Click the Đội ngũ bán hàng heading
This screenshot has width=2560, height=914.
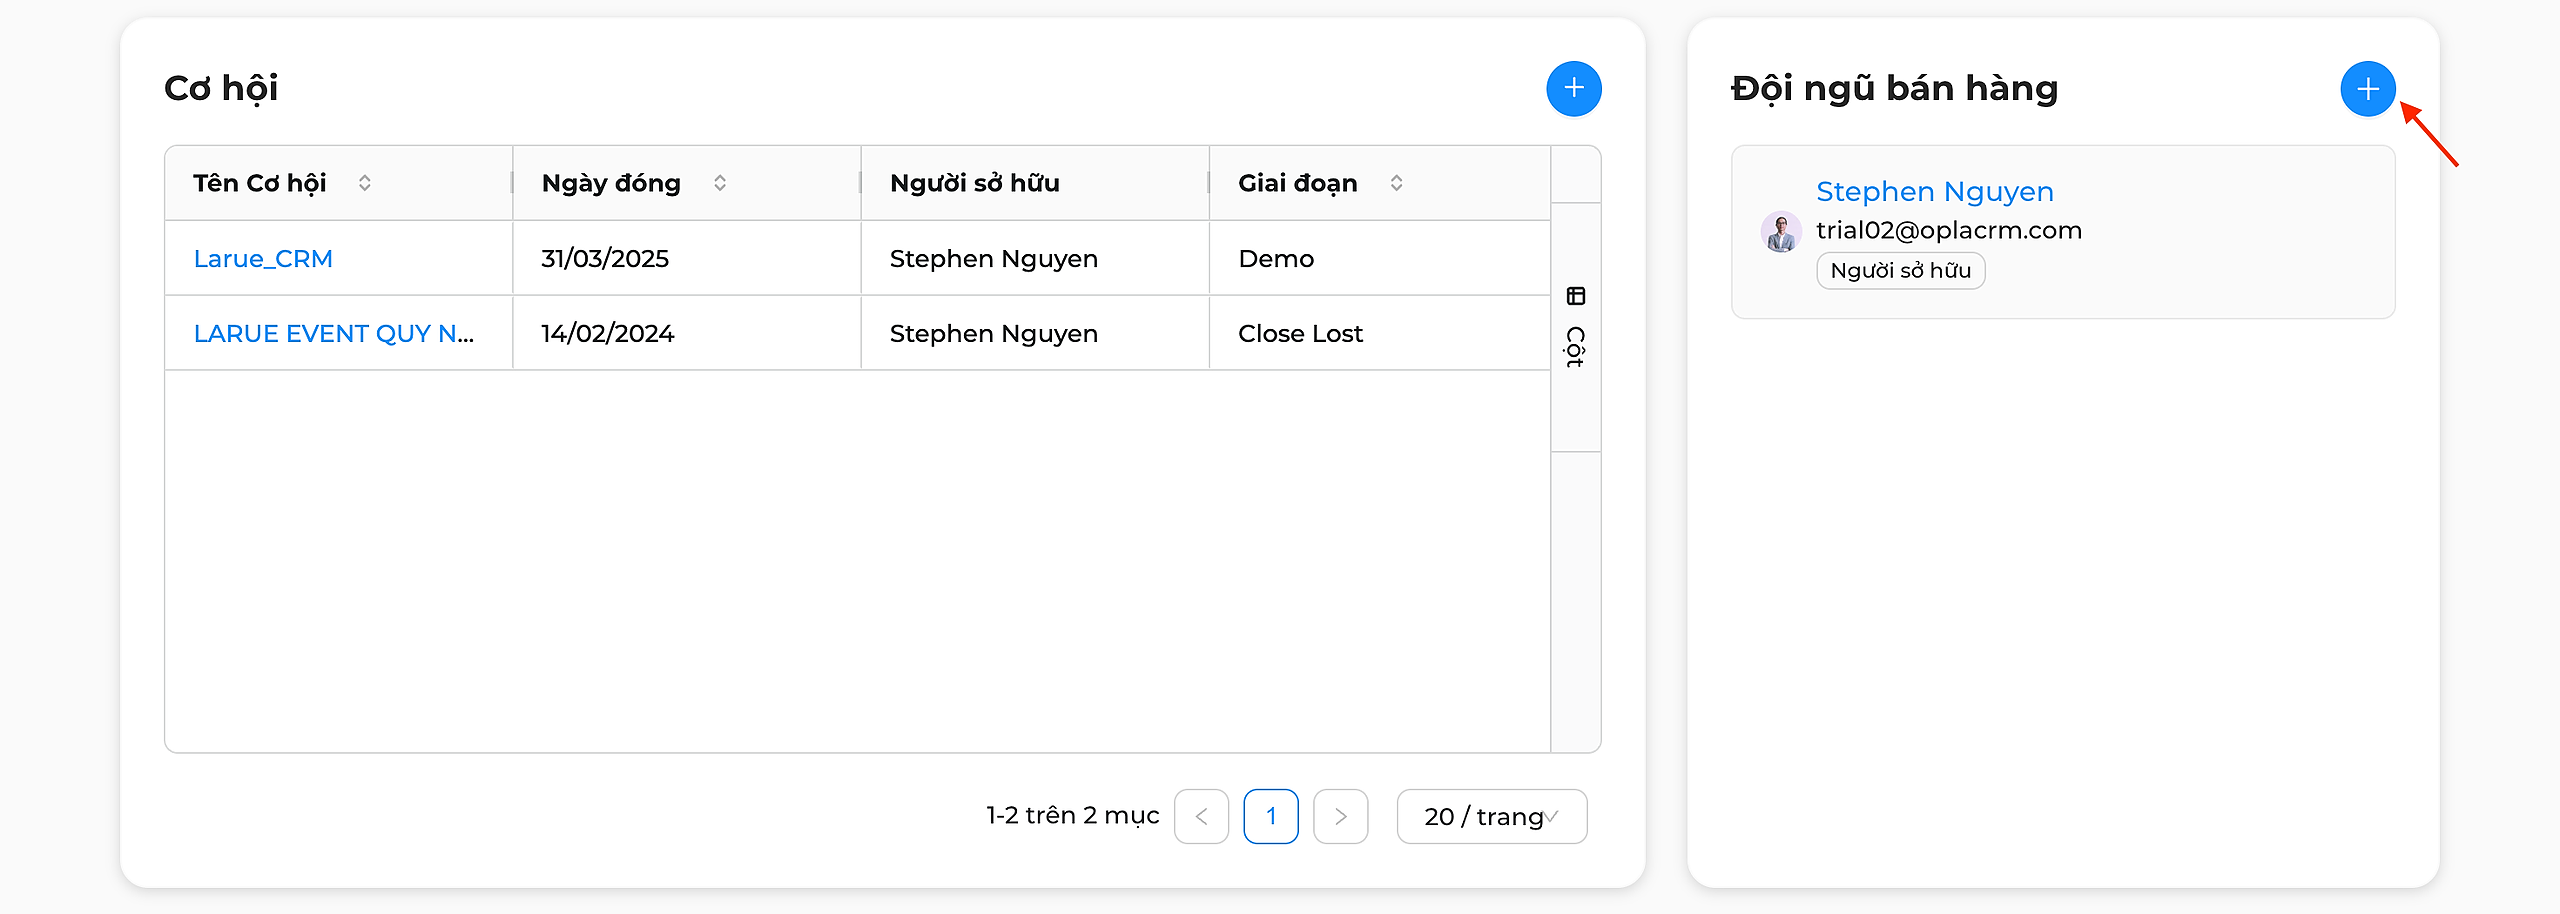1895,89
